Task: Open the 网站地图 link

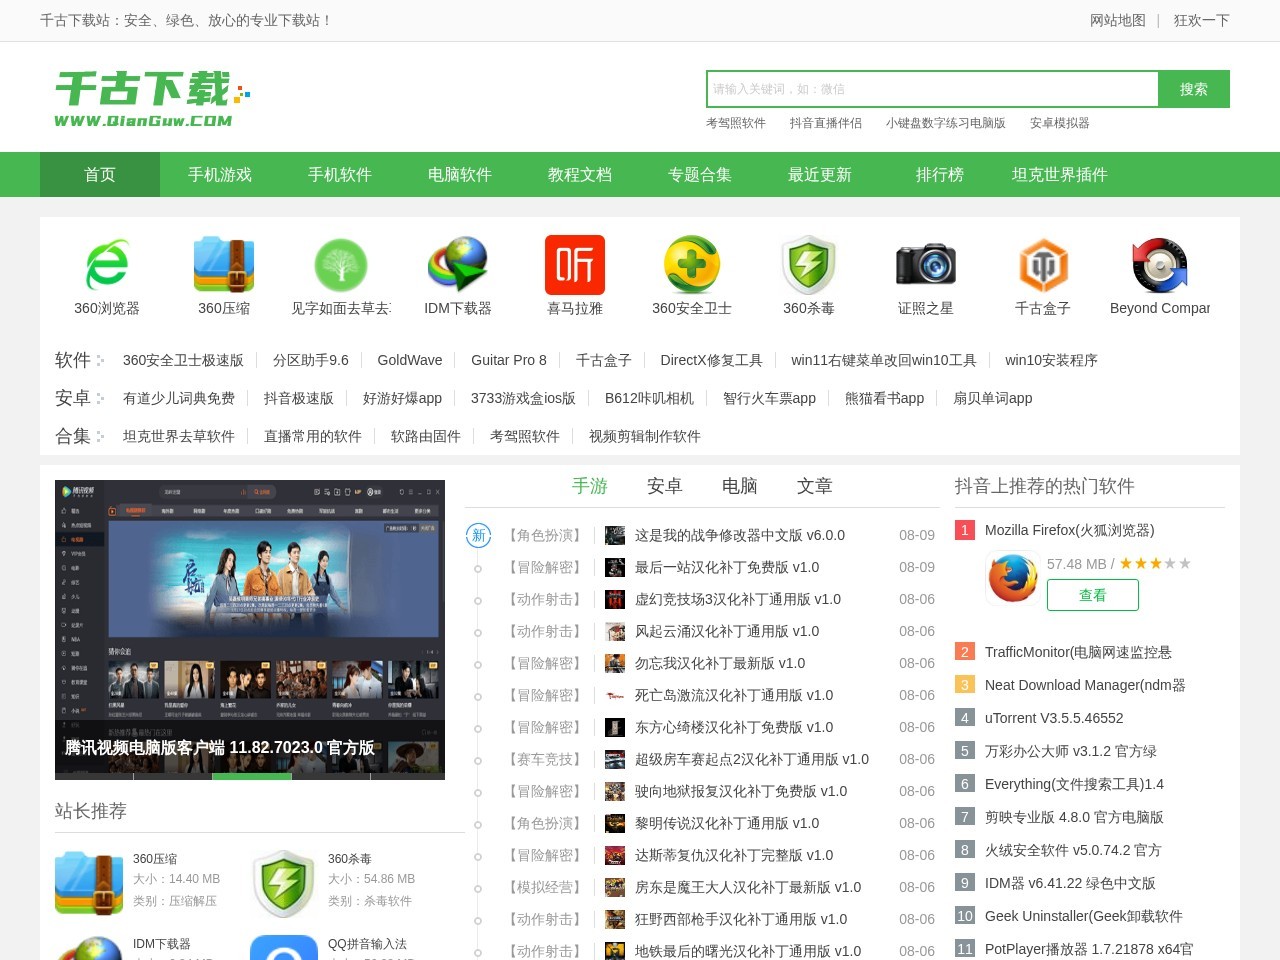Action: 1117,20
